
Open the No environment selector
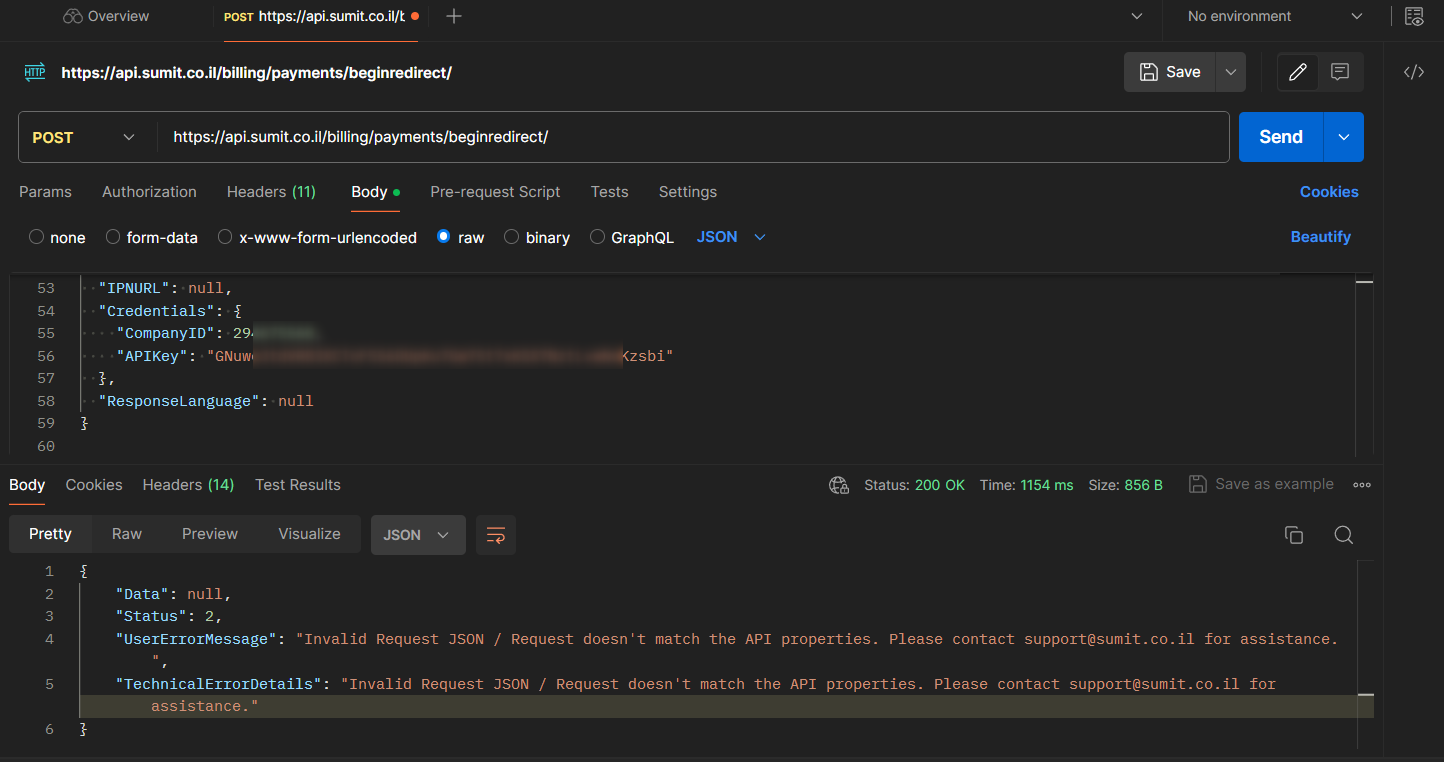coord(1275,16)
